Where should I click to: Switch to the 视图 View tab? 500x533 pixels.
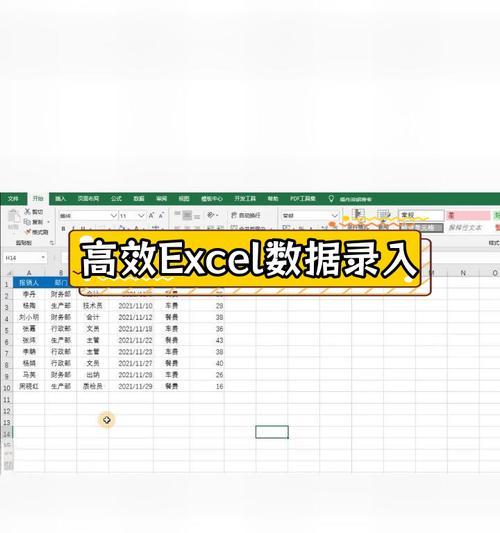pyautogui.click(x=184, y=199)
